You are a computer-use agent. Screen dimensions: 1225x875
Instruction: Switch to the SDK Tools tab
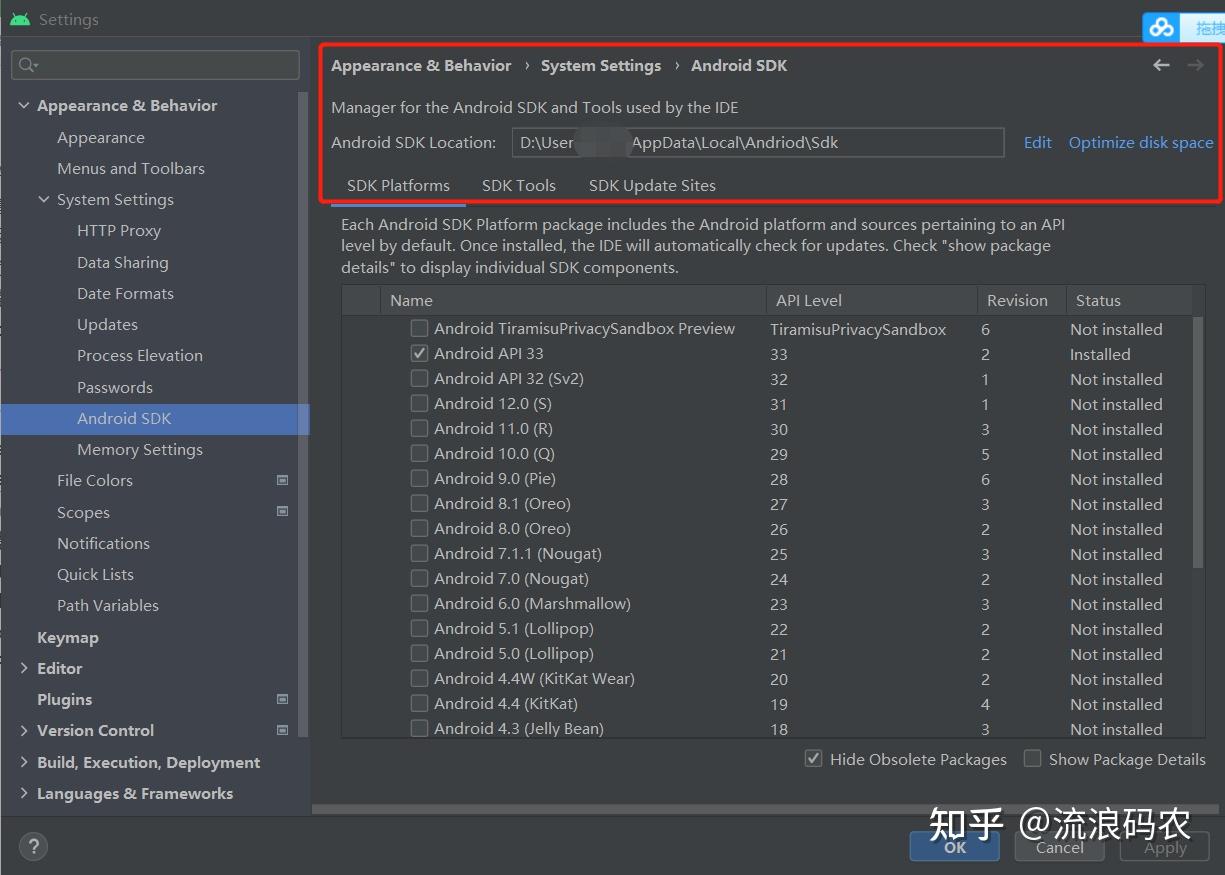(x=518, y=185)
